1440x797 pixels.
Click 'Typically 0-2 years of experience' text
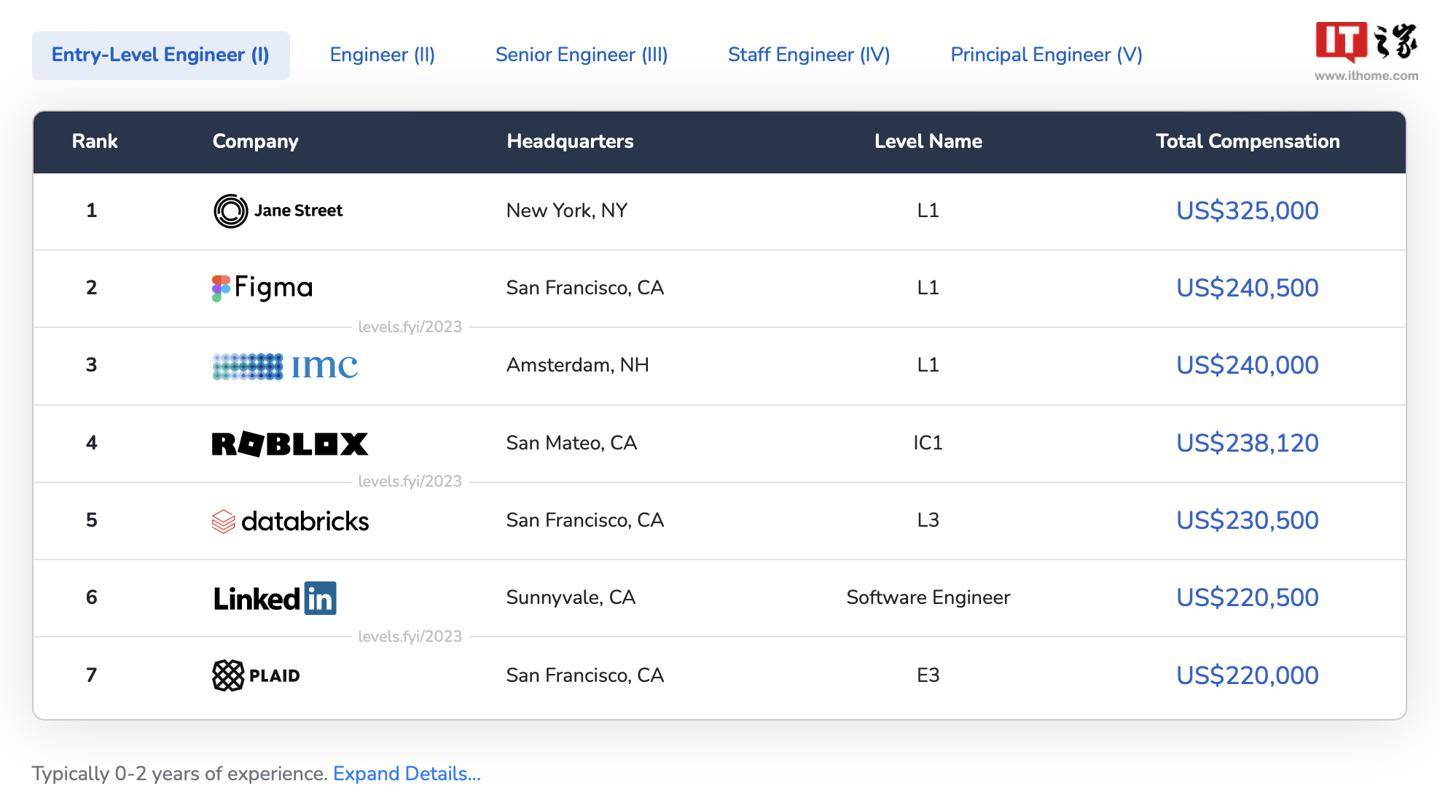[180, 774]
